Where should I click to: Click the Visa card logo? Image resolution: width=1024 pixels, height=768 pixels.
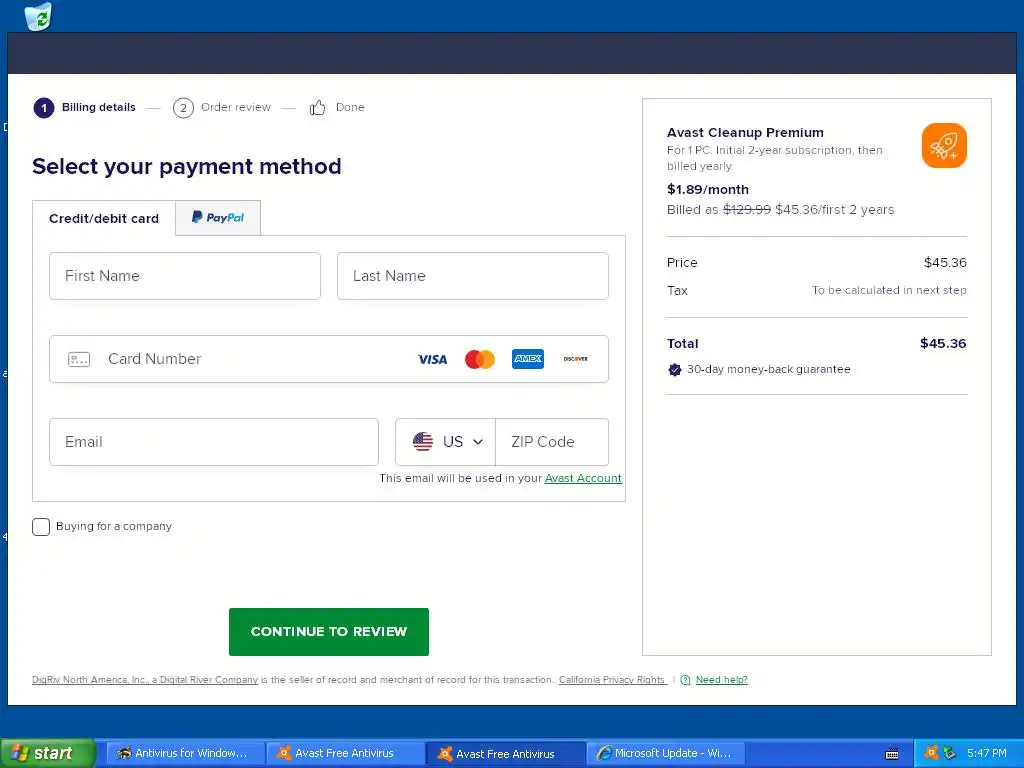[432, 359]
